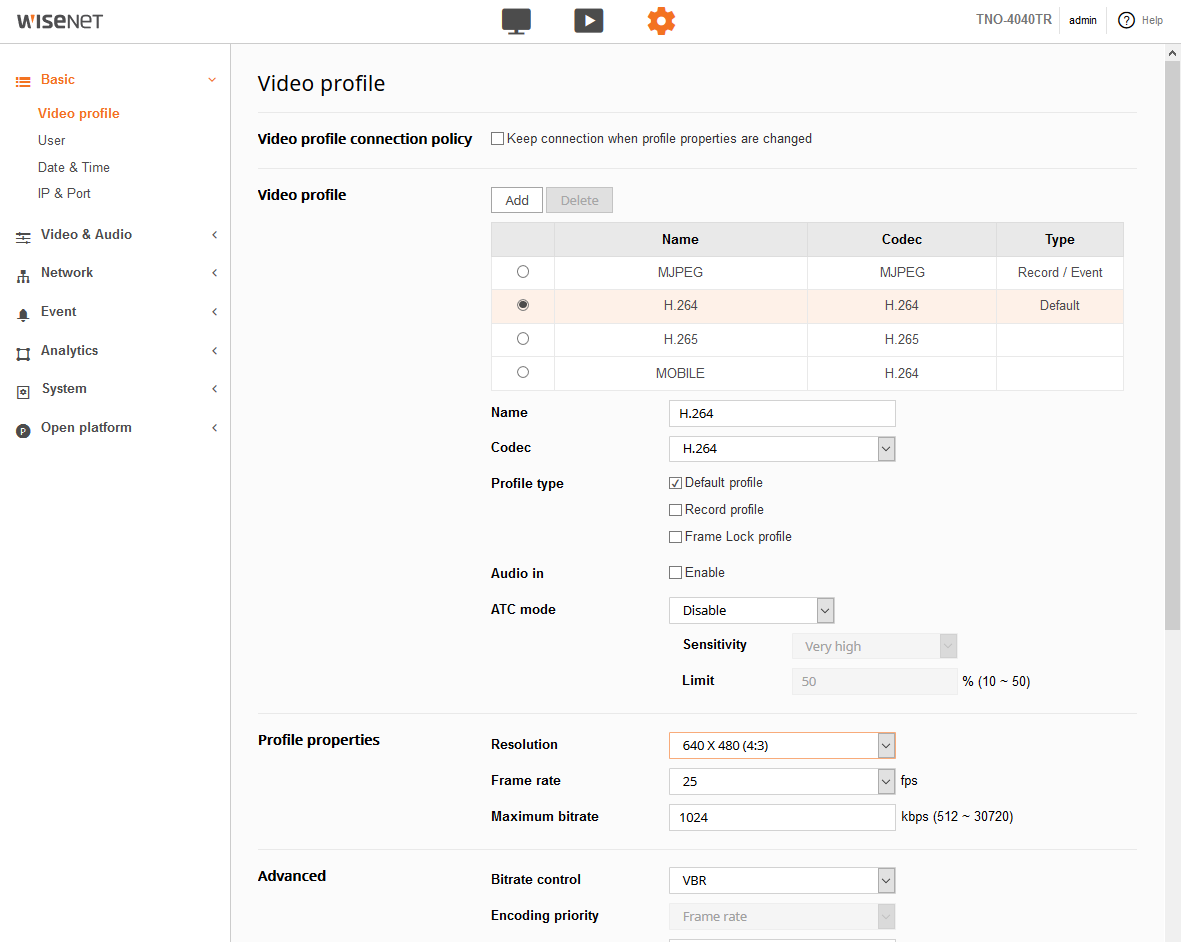Click the Add profile button
Viewport: 1181px width, 942px height.
(517, 200)
